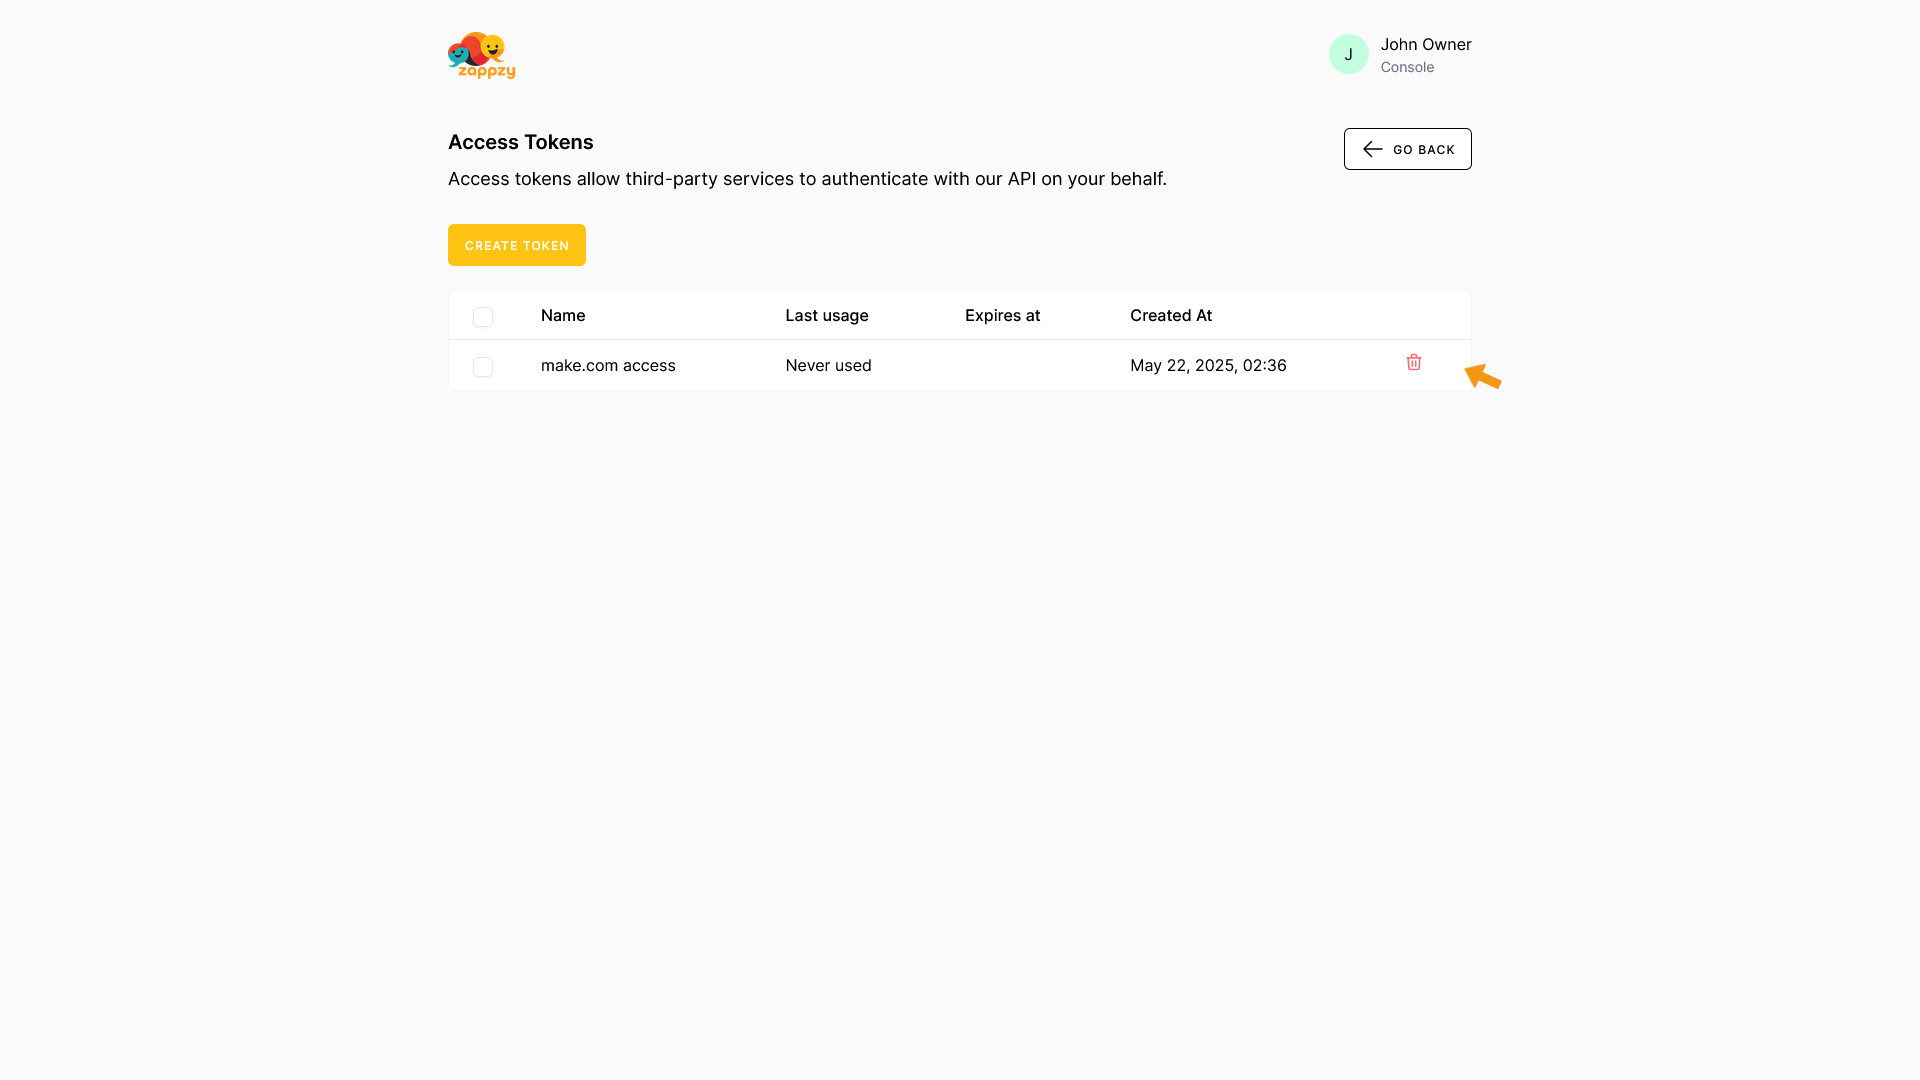Open the John Owner account menu
1920x1080 pixels.
coord(1425,44)
